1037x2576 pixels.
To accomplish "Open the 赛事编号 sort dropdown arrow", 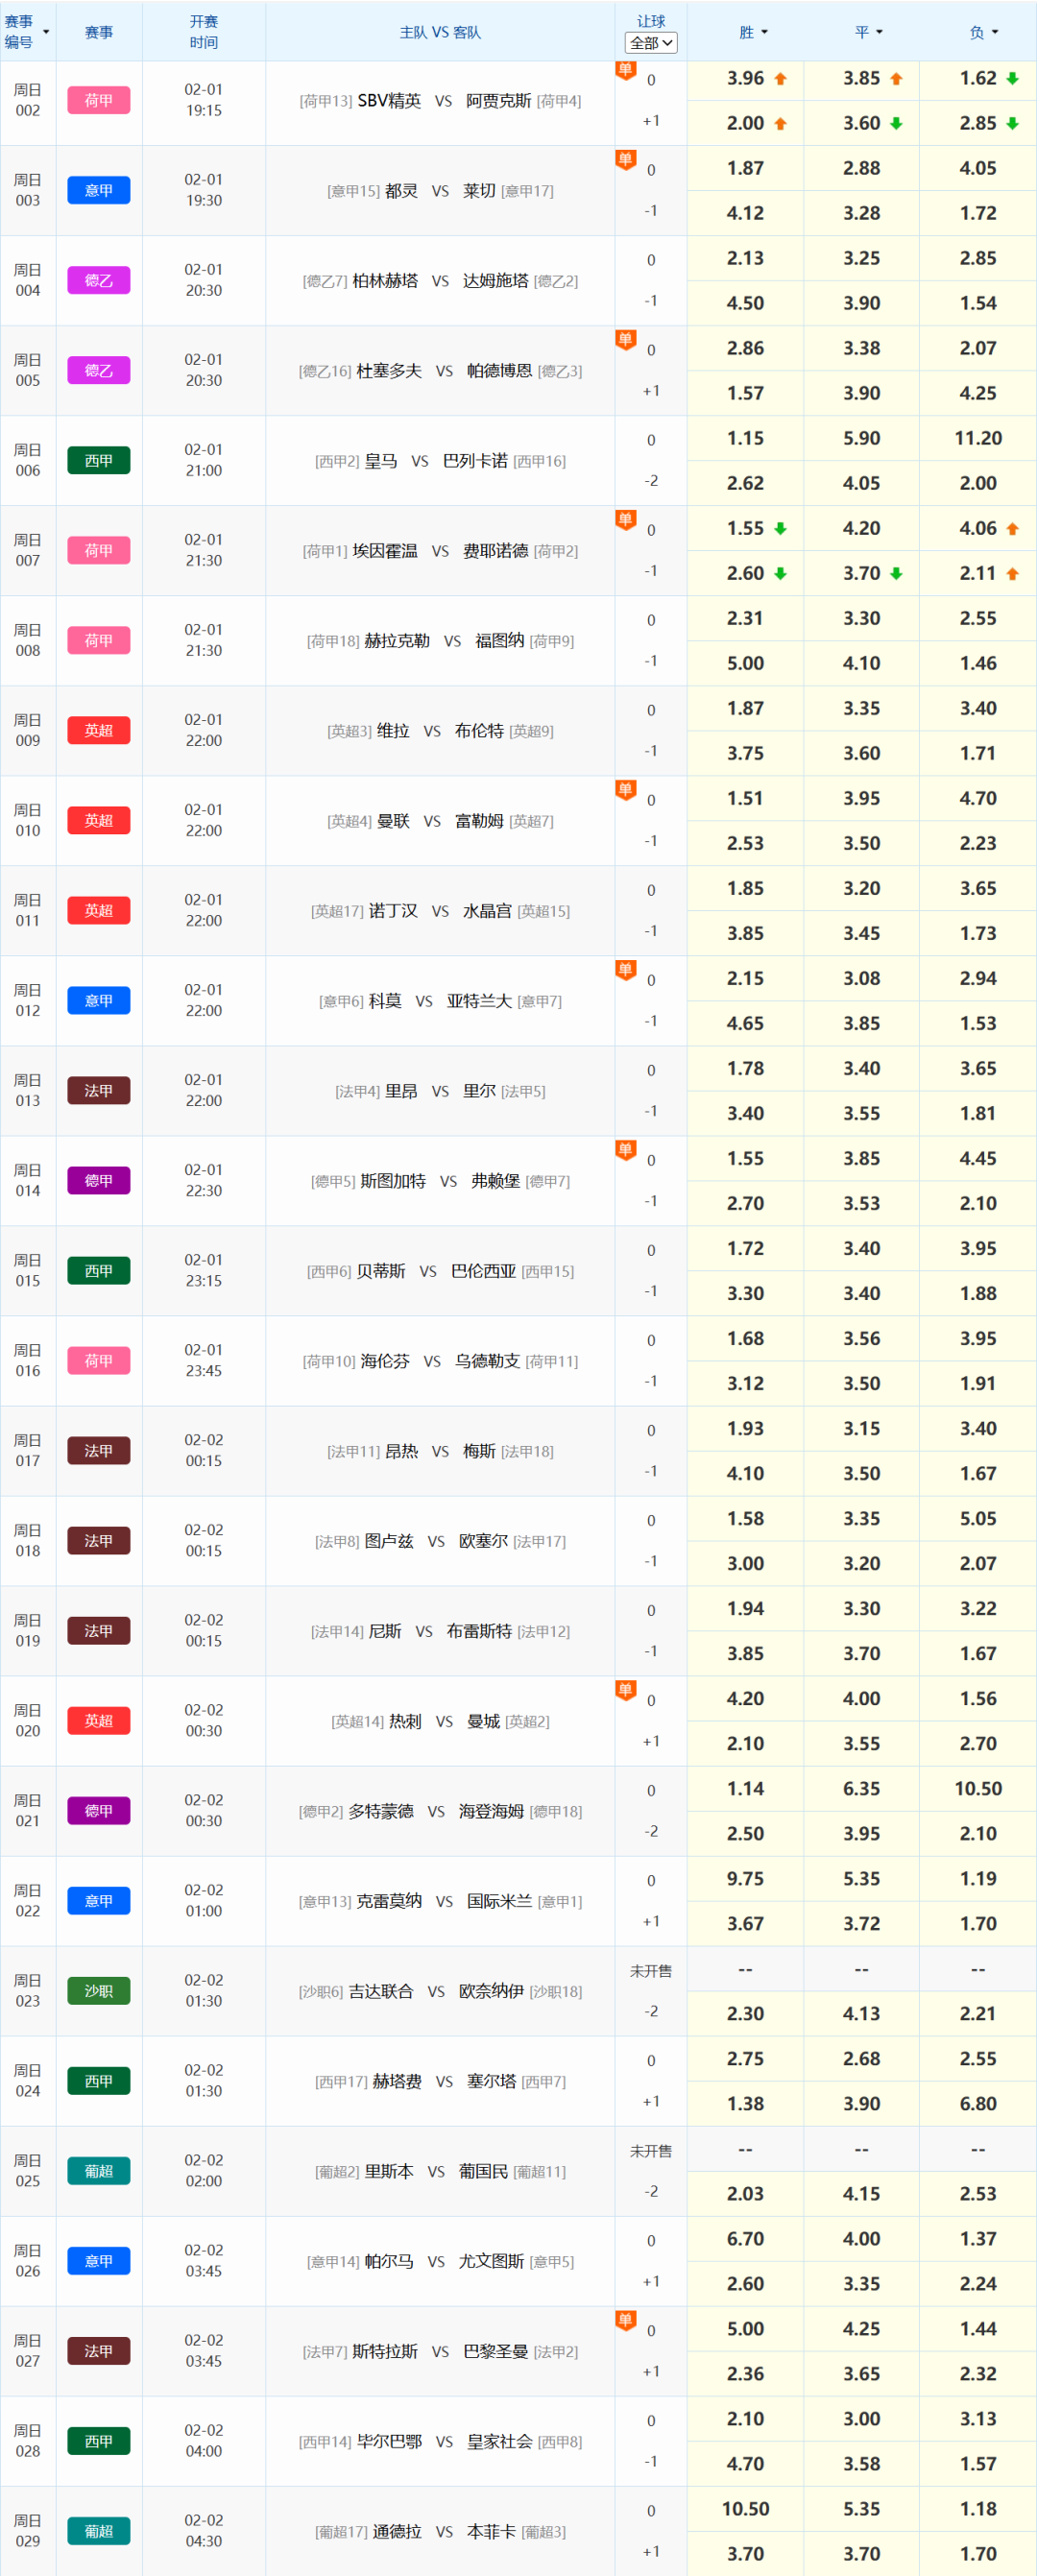I will coord(46,32).
